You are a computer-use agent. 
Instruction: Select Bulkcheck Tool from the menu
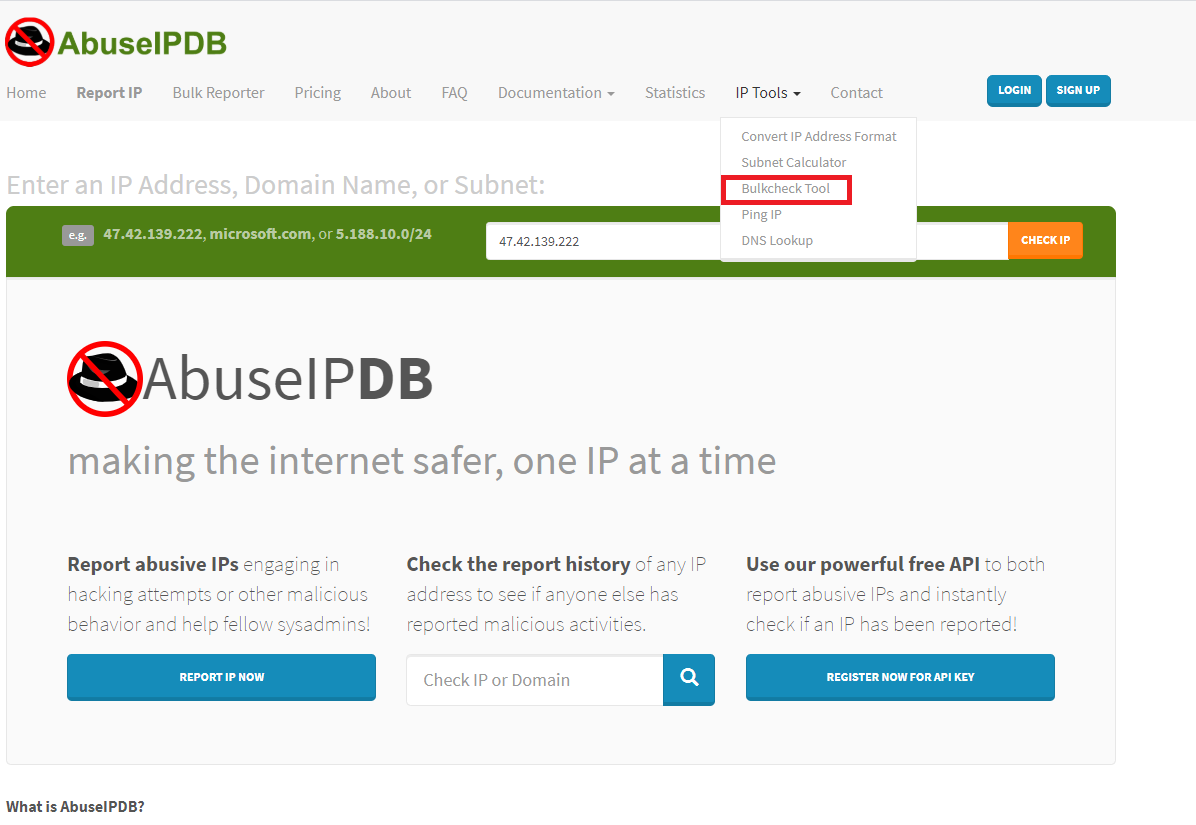(786, 188)
